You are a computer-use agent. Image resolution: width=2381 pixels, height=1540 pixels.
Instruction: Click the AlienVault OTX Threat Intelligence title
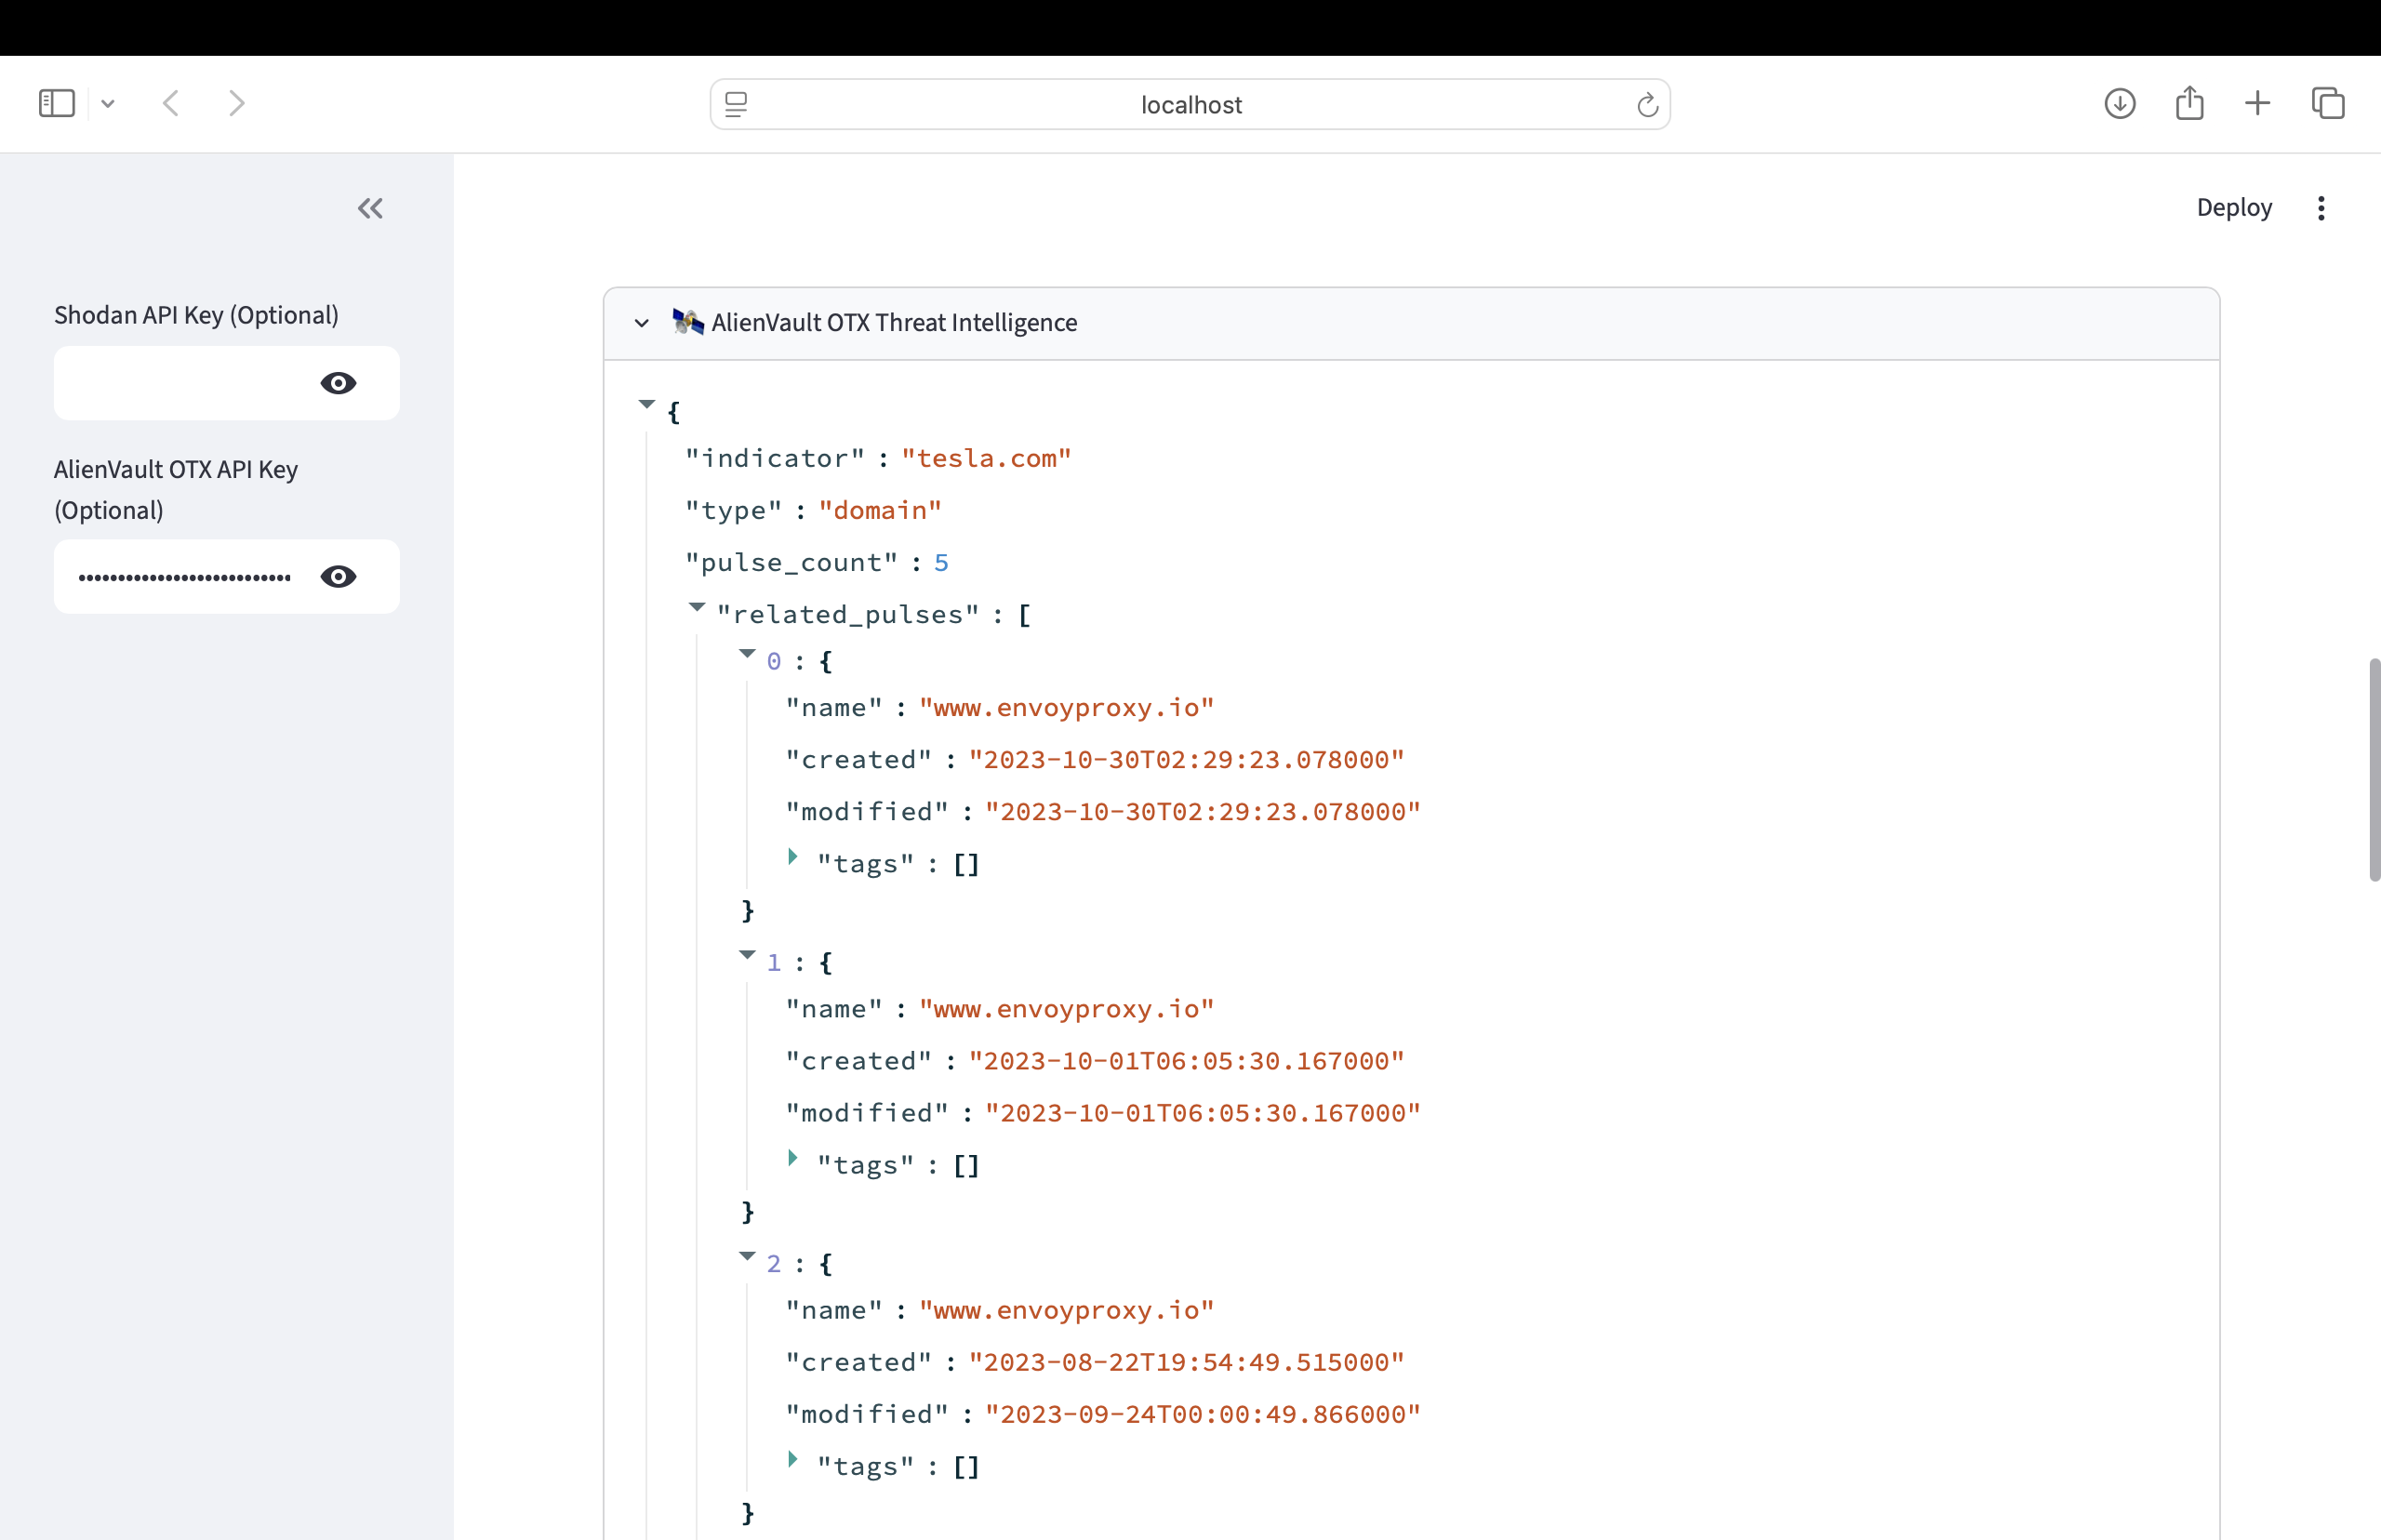894,323
